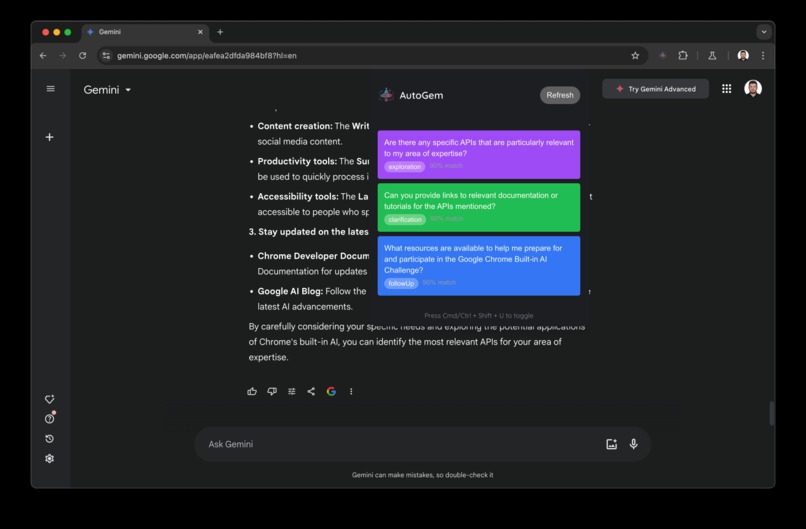Open Chrome Labs flask icon
Viewport: 806px width, 529px height.
tap(712, 56)
